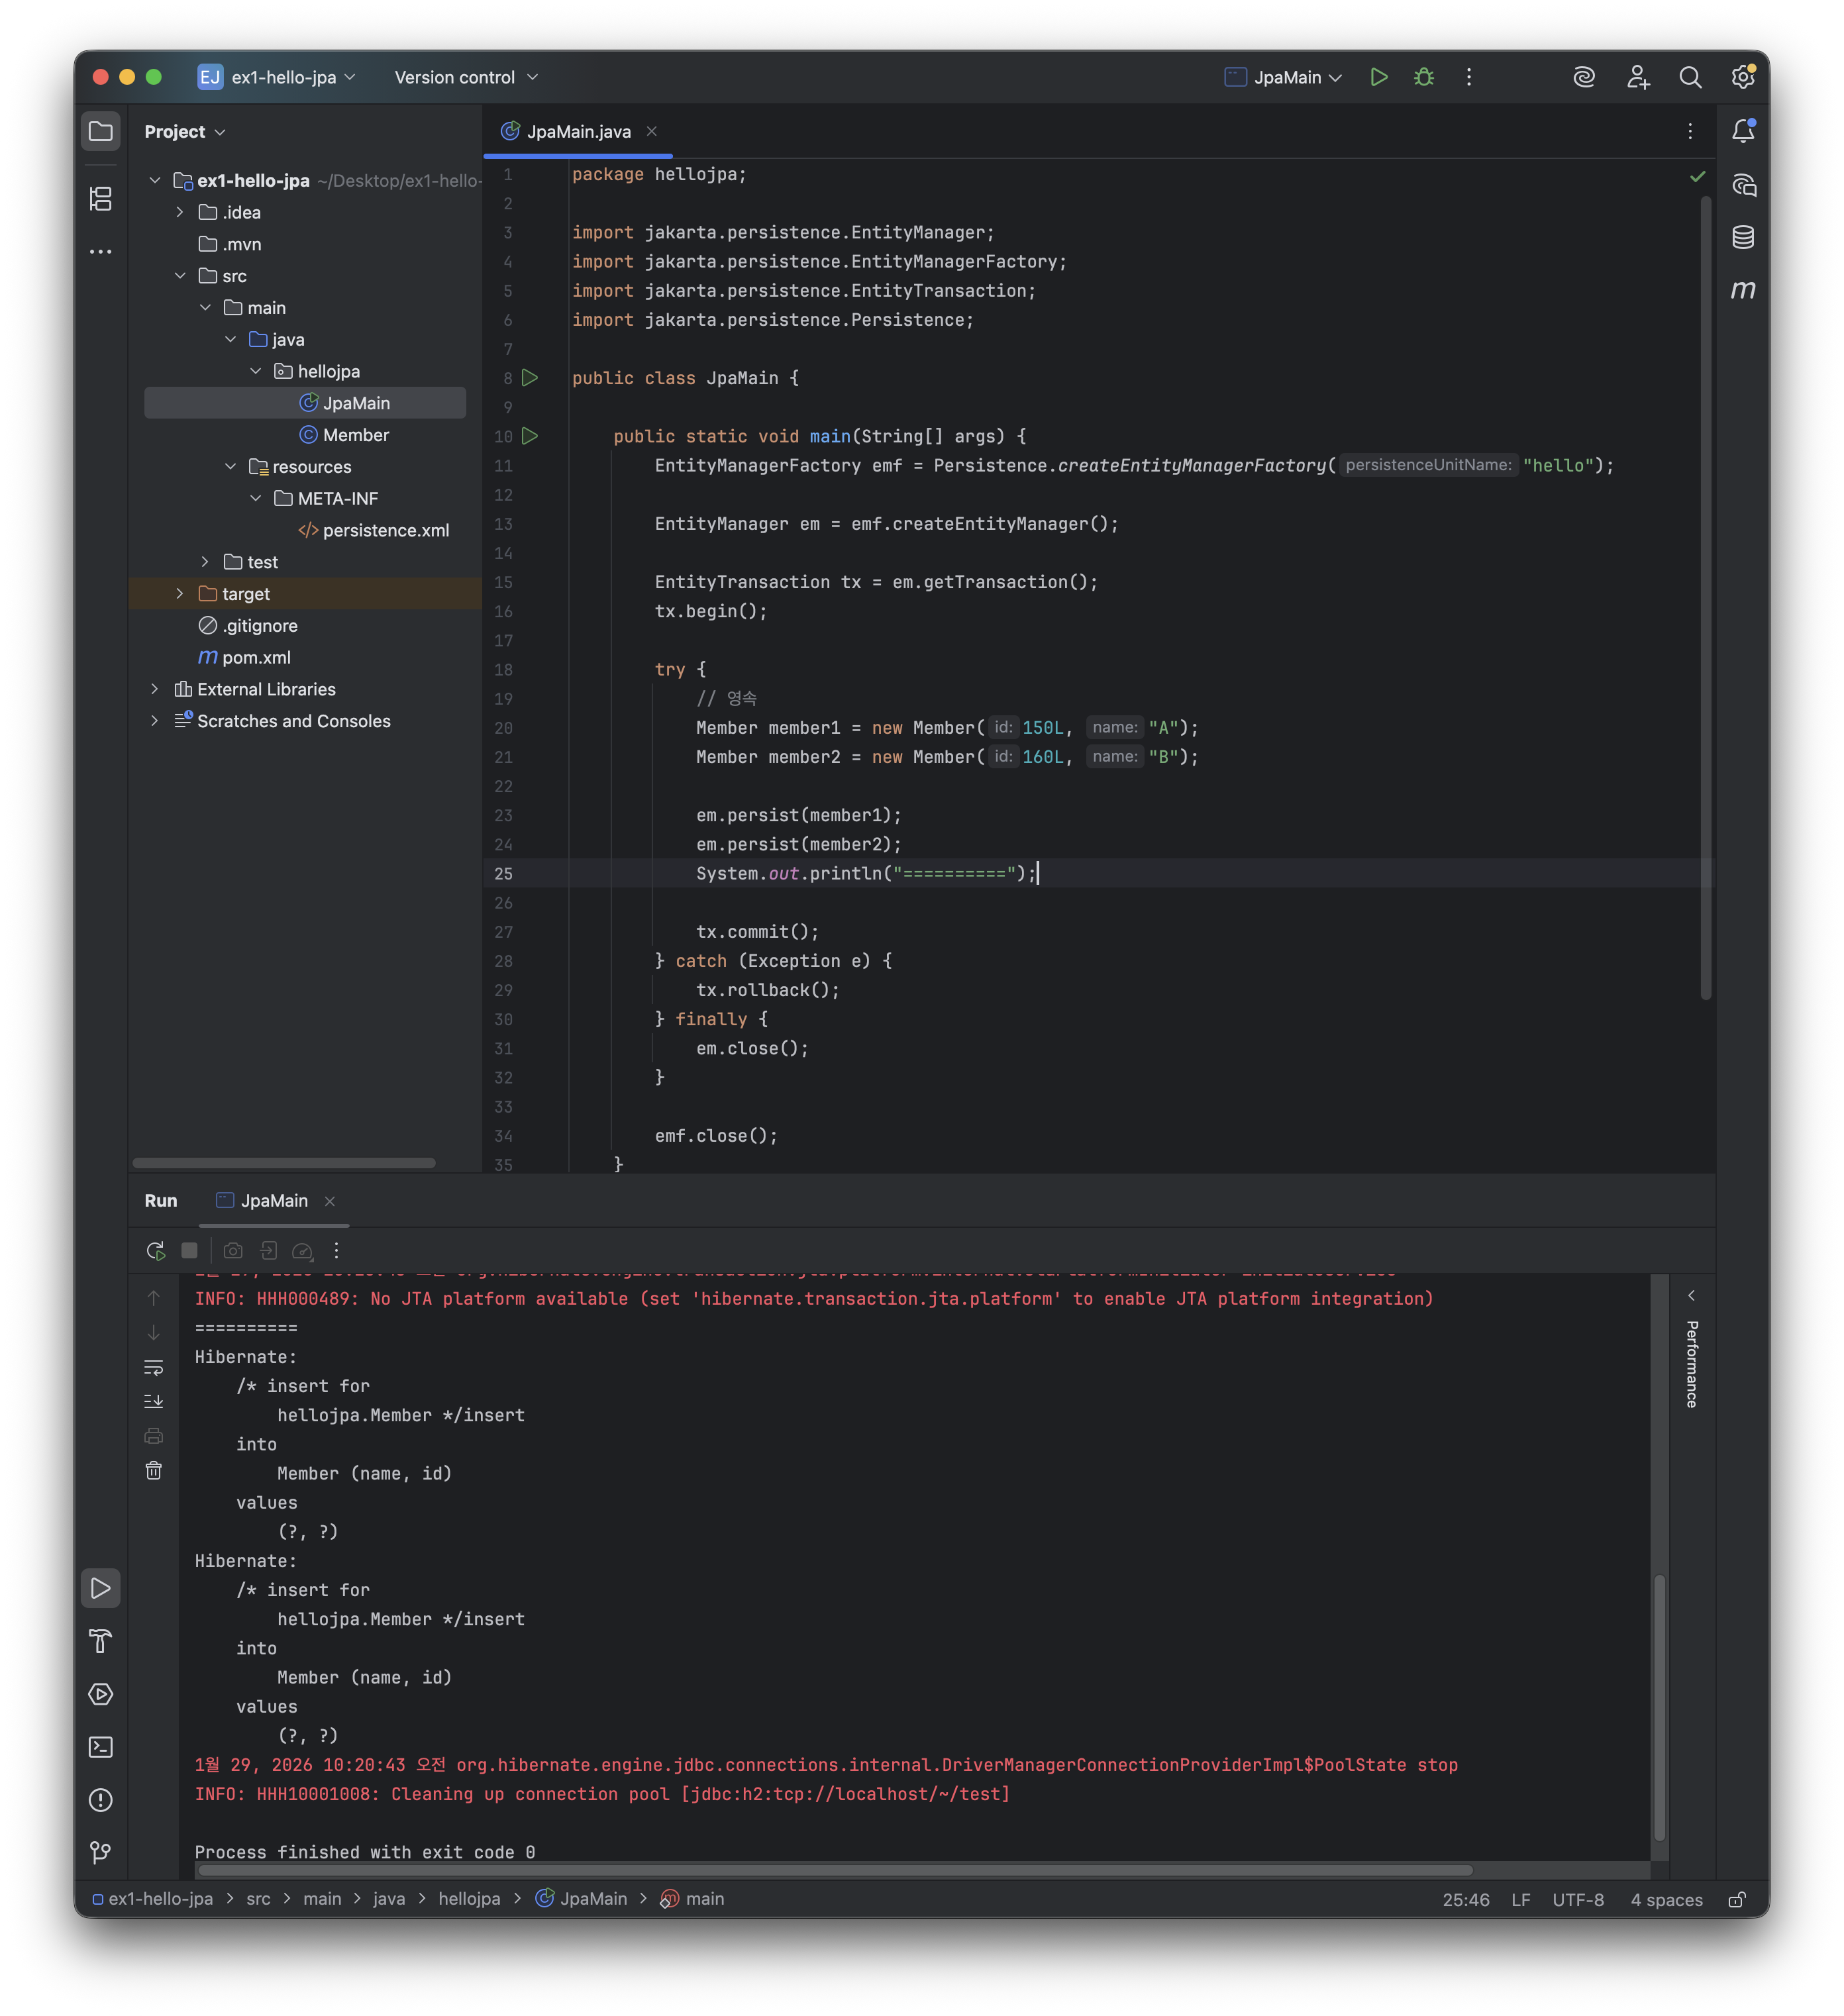This screenshot has width=1844, height=2016.
Task: Click the Rerun JpaMain icon in console
Action: pyautogui.click(x=155, y=1250)
